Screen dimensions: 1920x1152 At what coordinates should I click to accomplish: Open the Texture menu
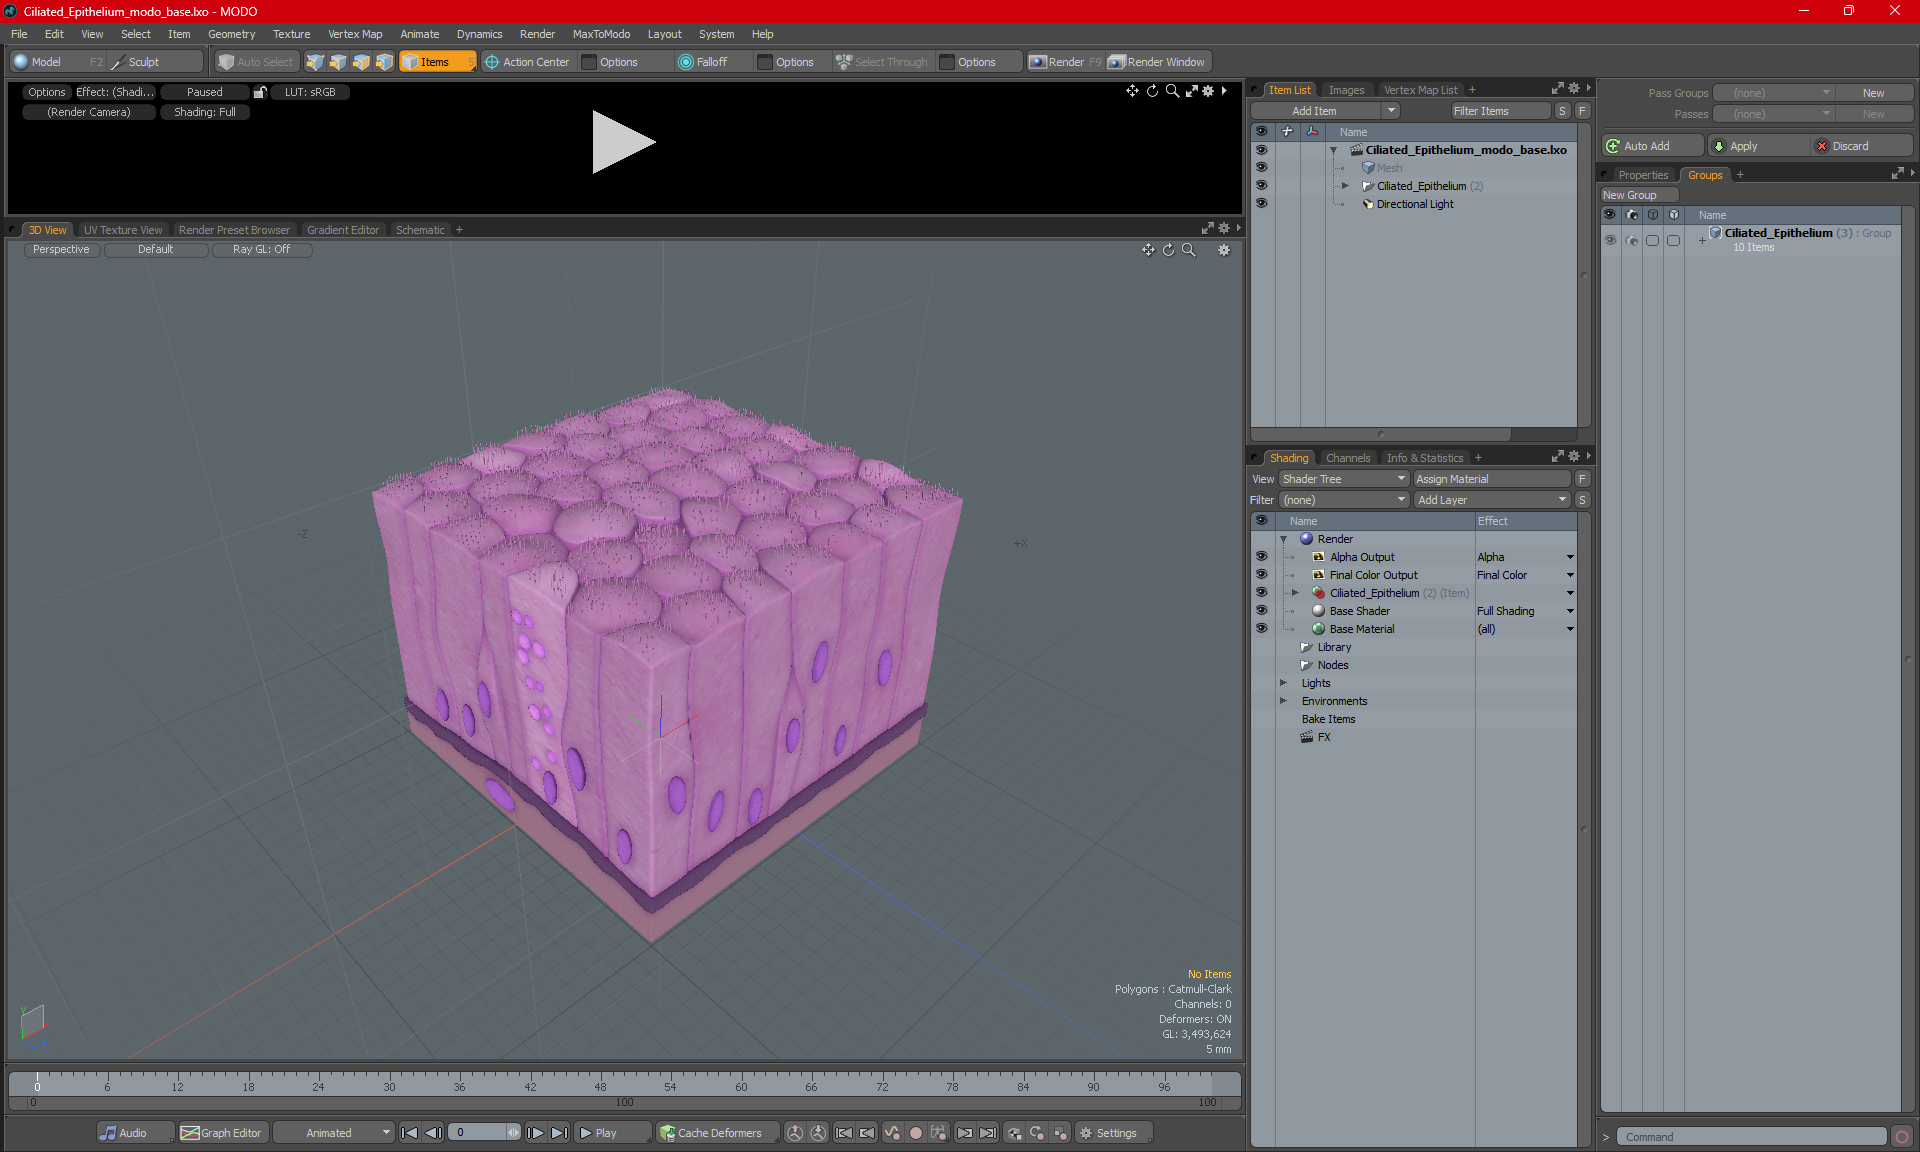pos(291,34)
